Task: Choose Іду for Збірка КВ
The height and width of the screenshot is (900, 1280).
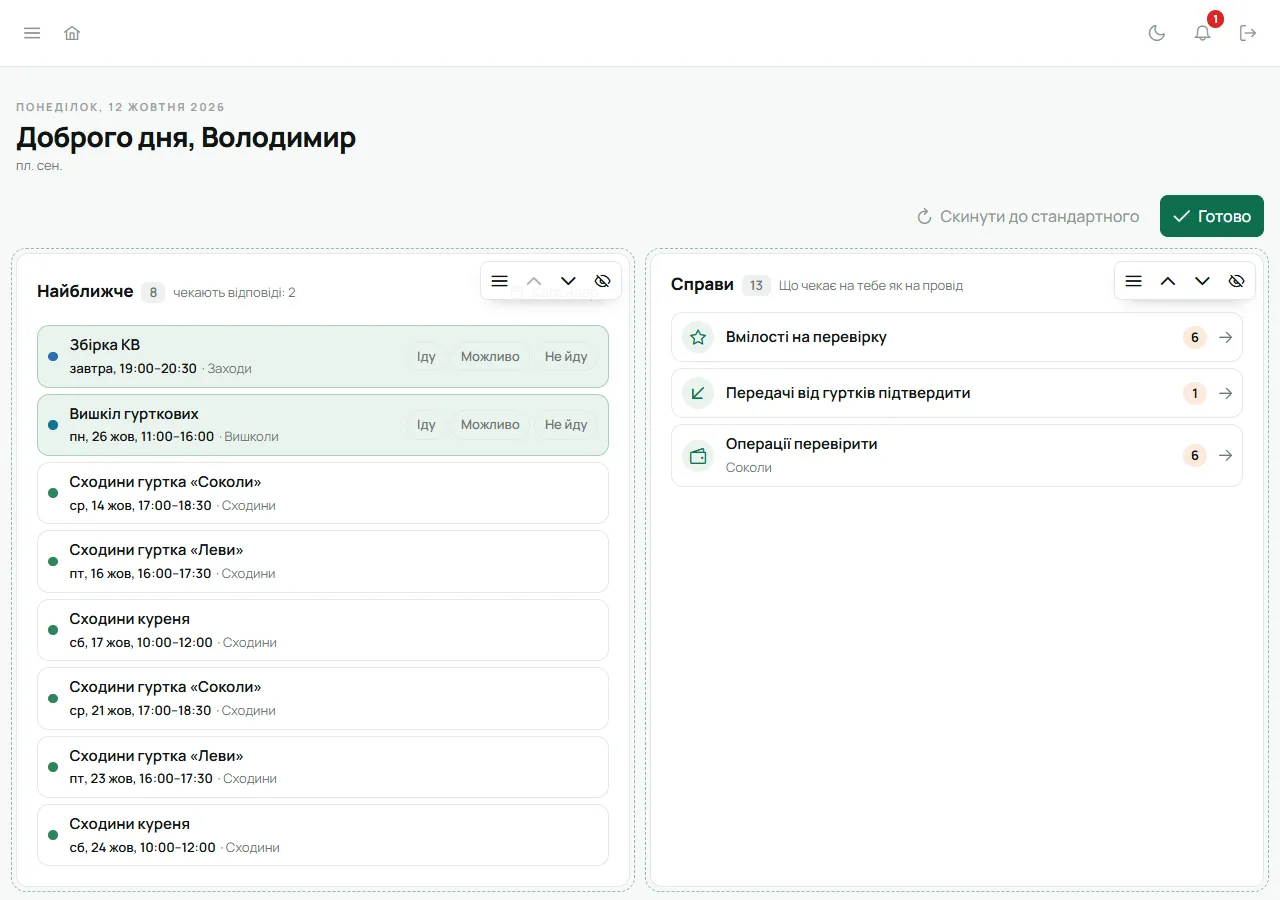Action: [426, 356]
